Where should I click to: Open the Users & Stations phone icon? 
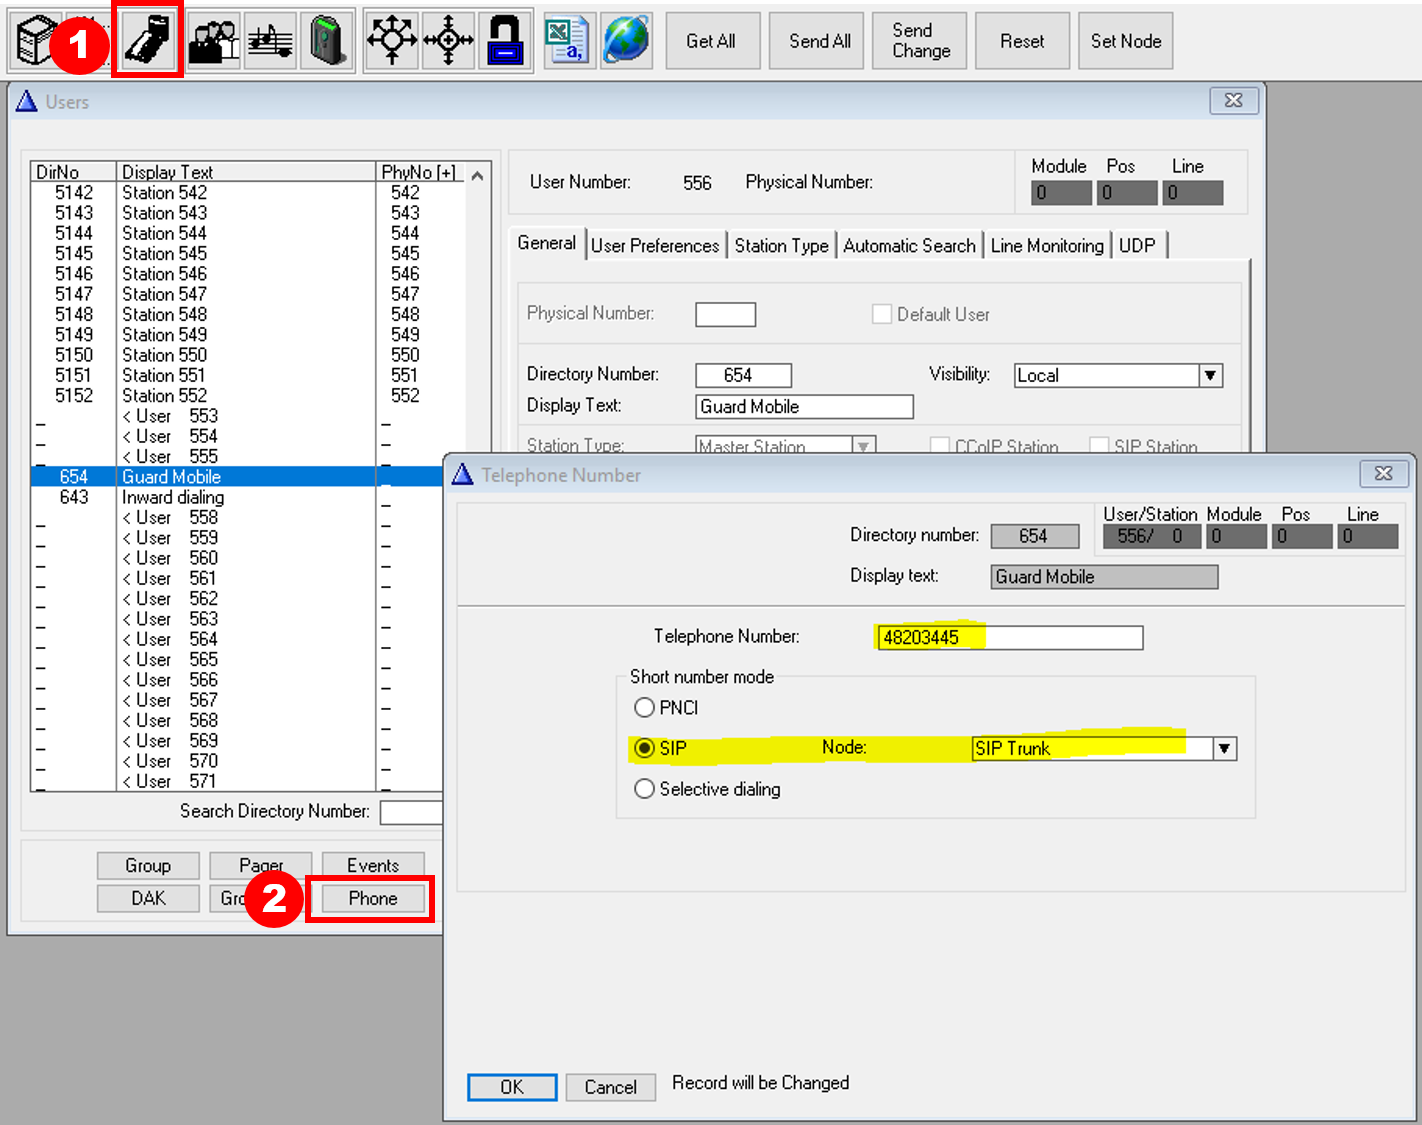click(148, 40)
